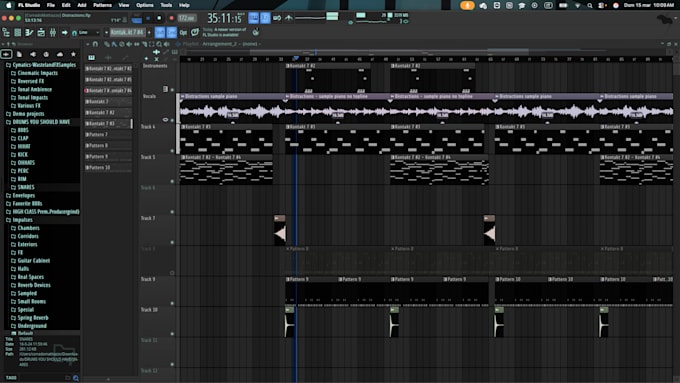Viewport: 680px width, 383px height.
Task: Click the macOS Spotlight search icon
Action: point(590,6)
